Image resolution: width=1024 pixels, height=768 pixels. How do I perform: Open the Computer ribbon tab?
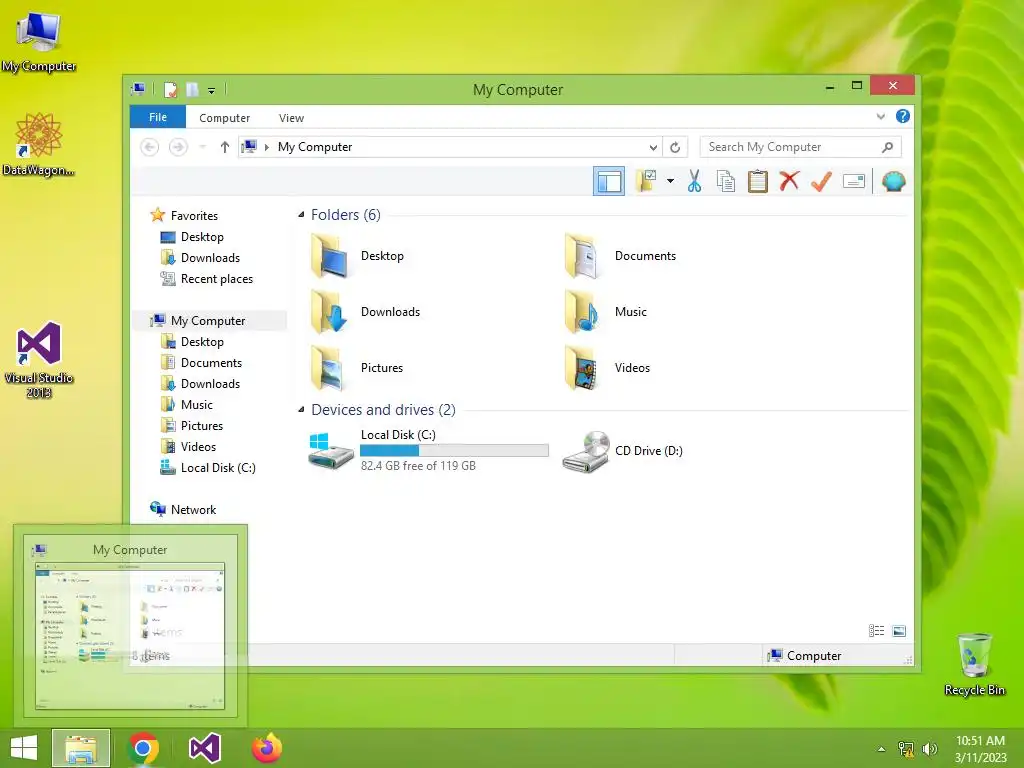(224, 118)
